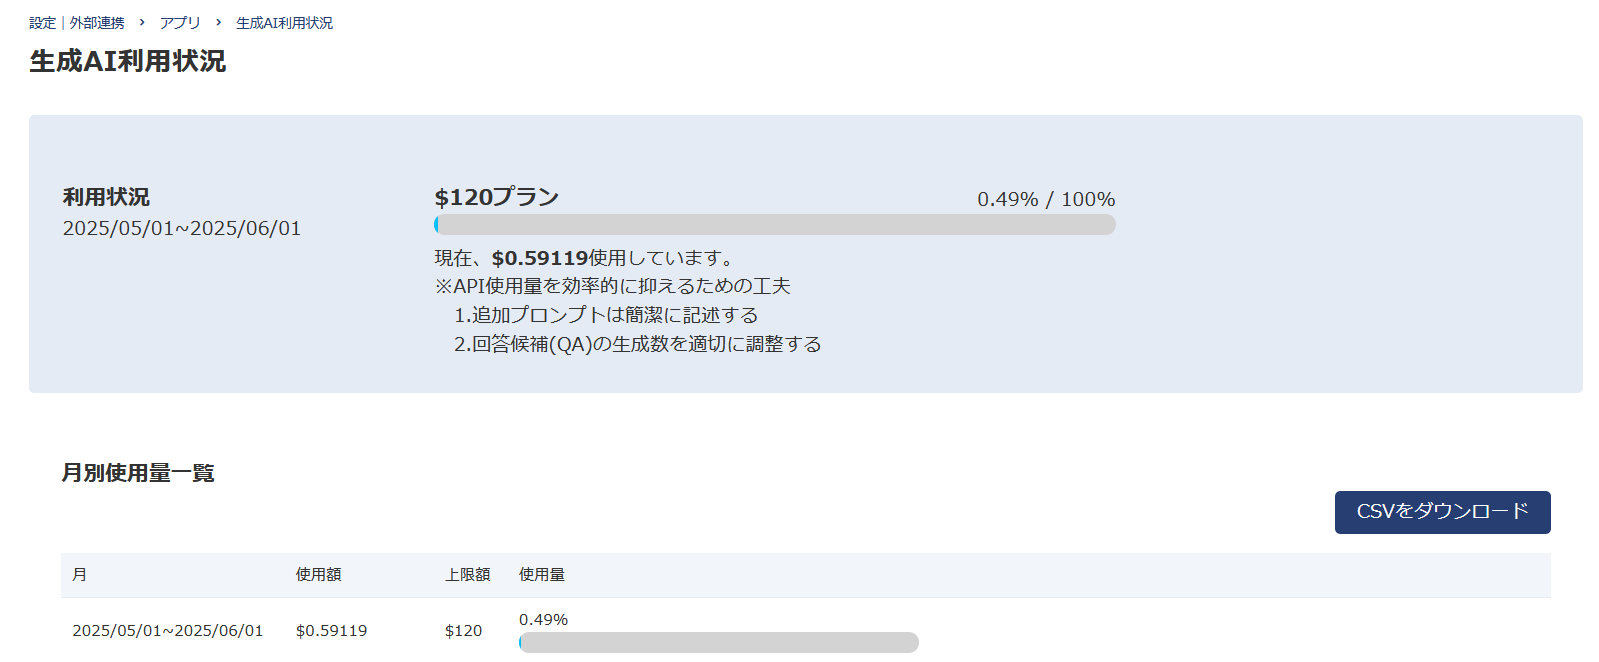Open the 外部連携 breadcrumb link
Image resolution: width=1599 pixels, height=662 pixels.
[97, 23]
